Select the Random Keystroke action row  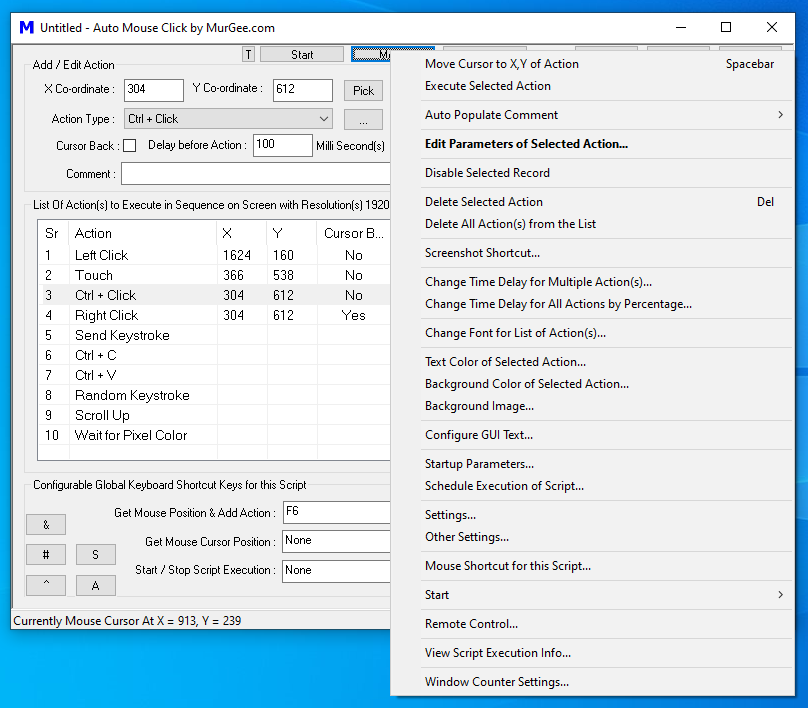[214, 395]
